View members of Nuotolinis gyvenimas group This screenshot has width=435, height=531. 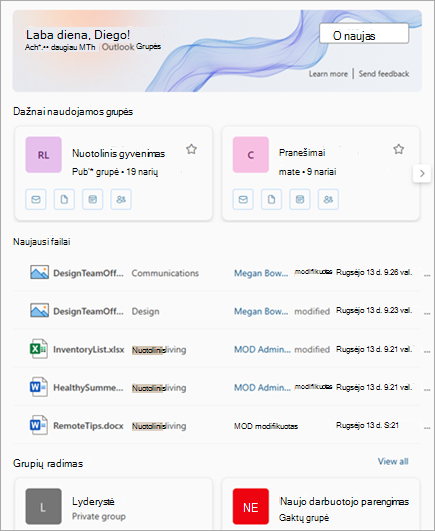[121, 199]
